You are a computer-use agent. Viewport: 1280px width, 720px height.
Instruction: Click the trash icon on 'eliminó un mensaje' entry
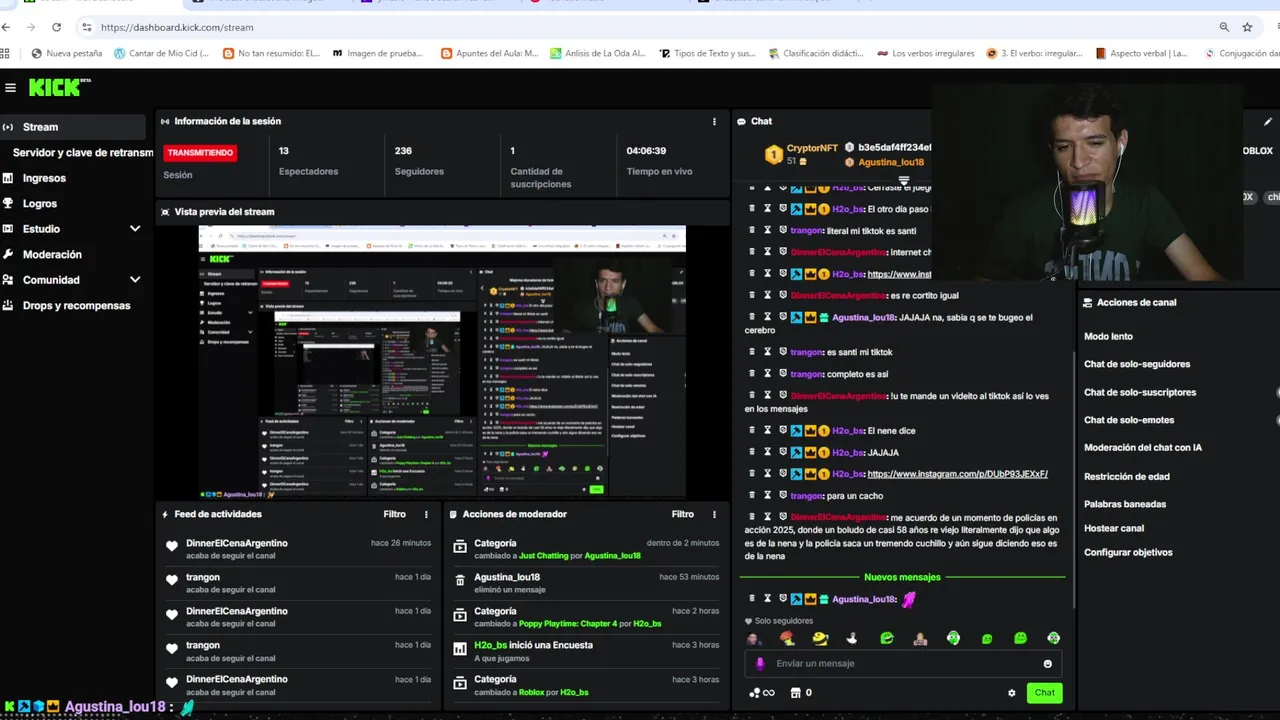[460, 580]
